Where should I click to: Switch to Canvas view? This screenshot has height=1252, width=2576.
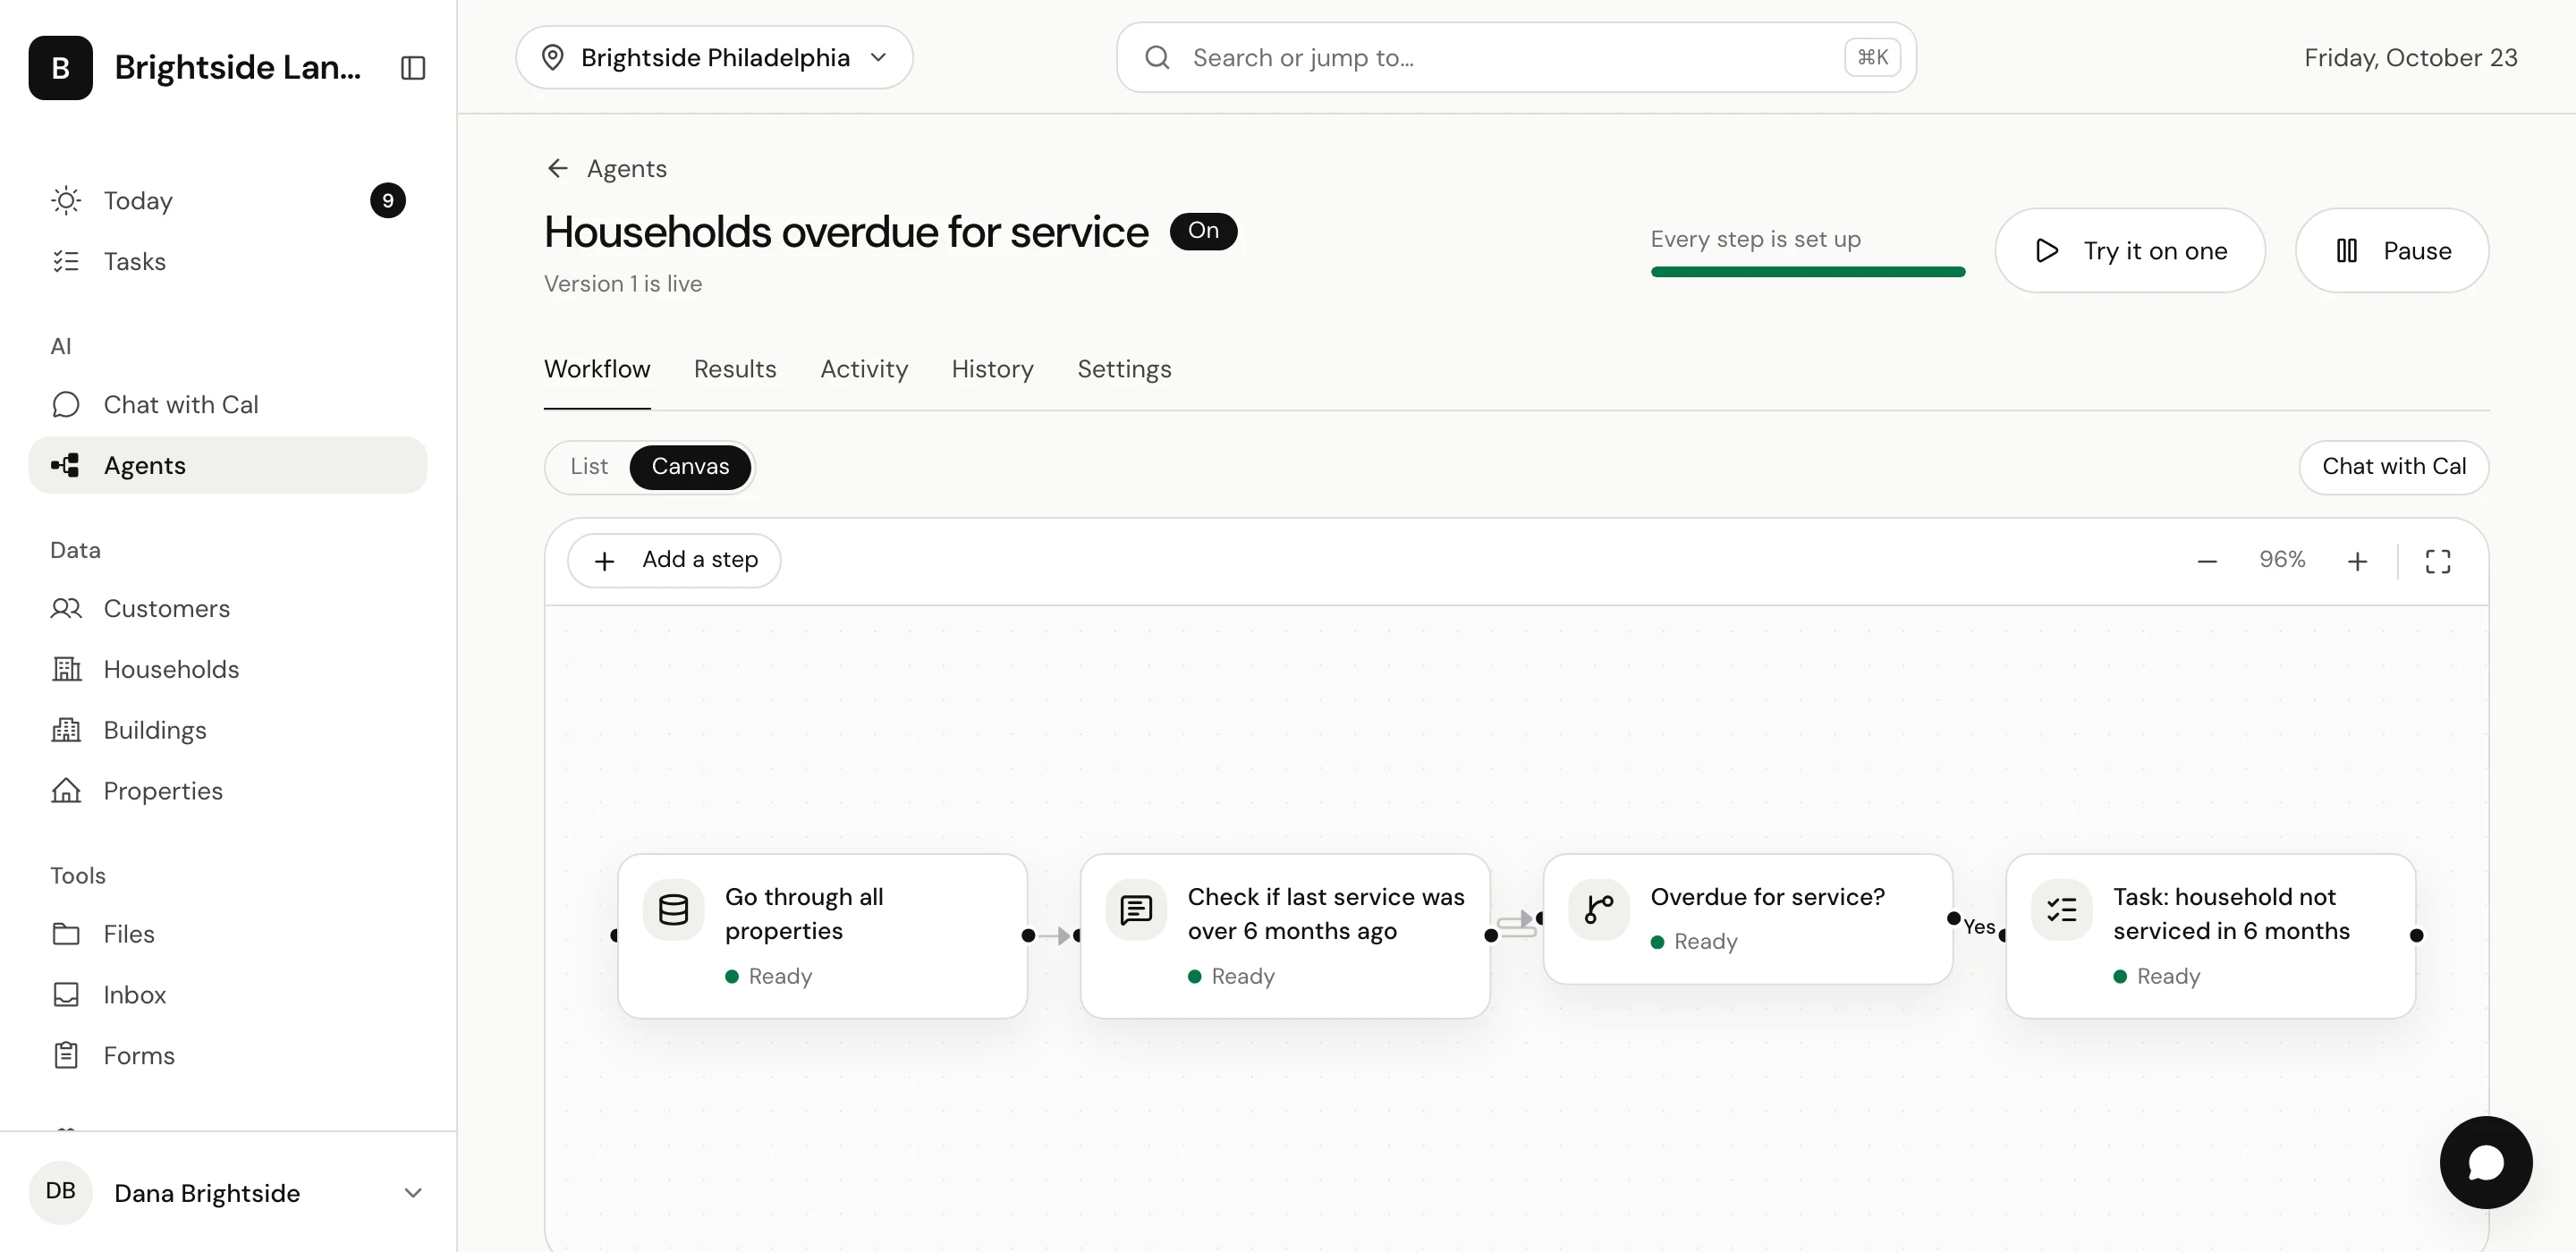pyautogui.click(x=690, y=467)
